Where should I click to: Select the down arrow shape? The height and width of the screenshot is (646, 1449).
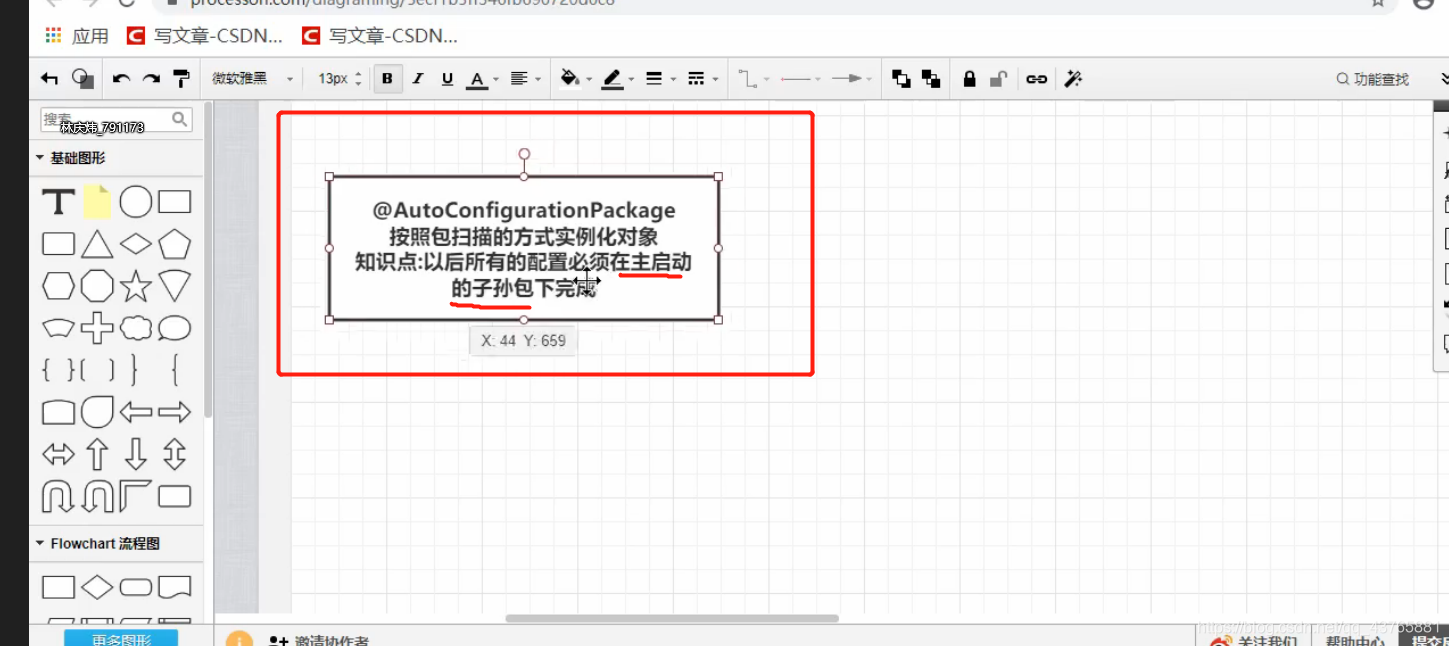[x=136, y=454]
